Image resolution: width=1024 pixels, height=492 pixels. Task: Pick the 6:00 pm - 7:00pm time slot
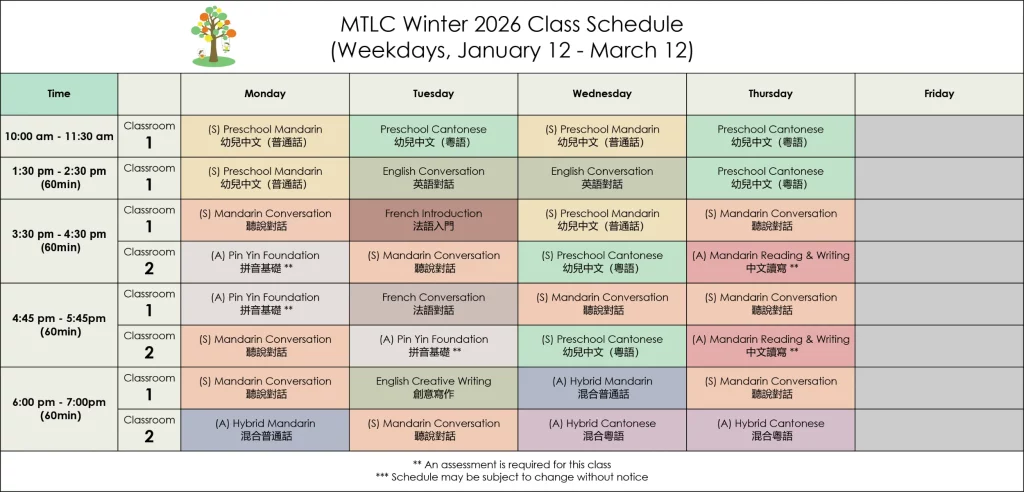[x=59, y=409]
